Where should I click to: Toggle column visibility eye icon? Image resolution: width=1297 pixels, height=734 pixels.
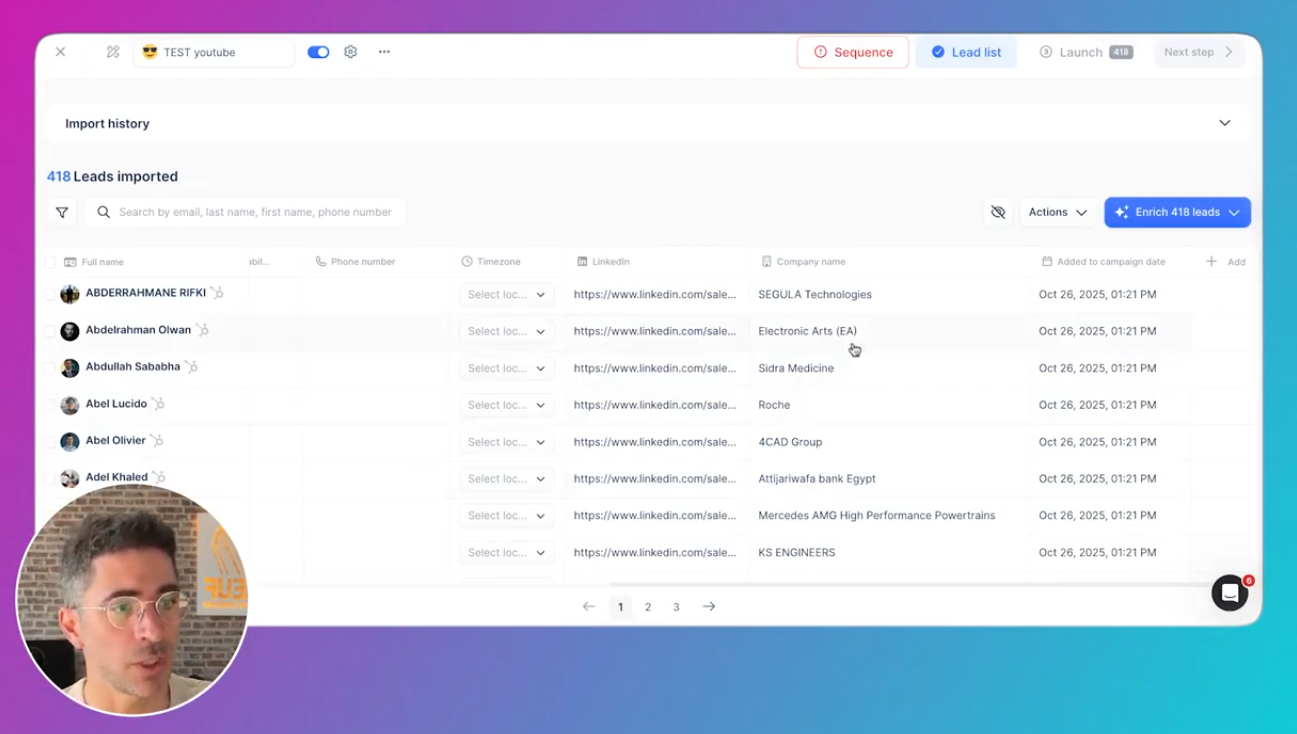click(998, 212)
